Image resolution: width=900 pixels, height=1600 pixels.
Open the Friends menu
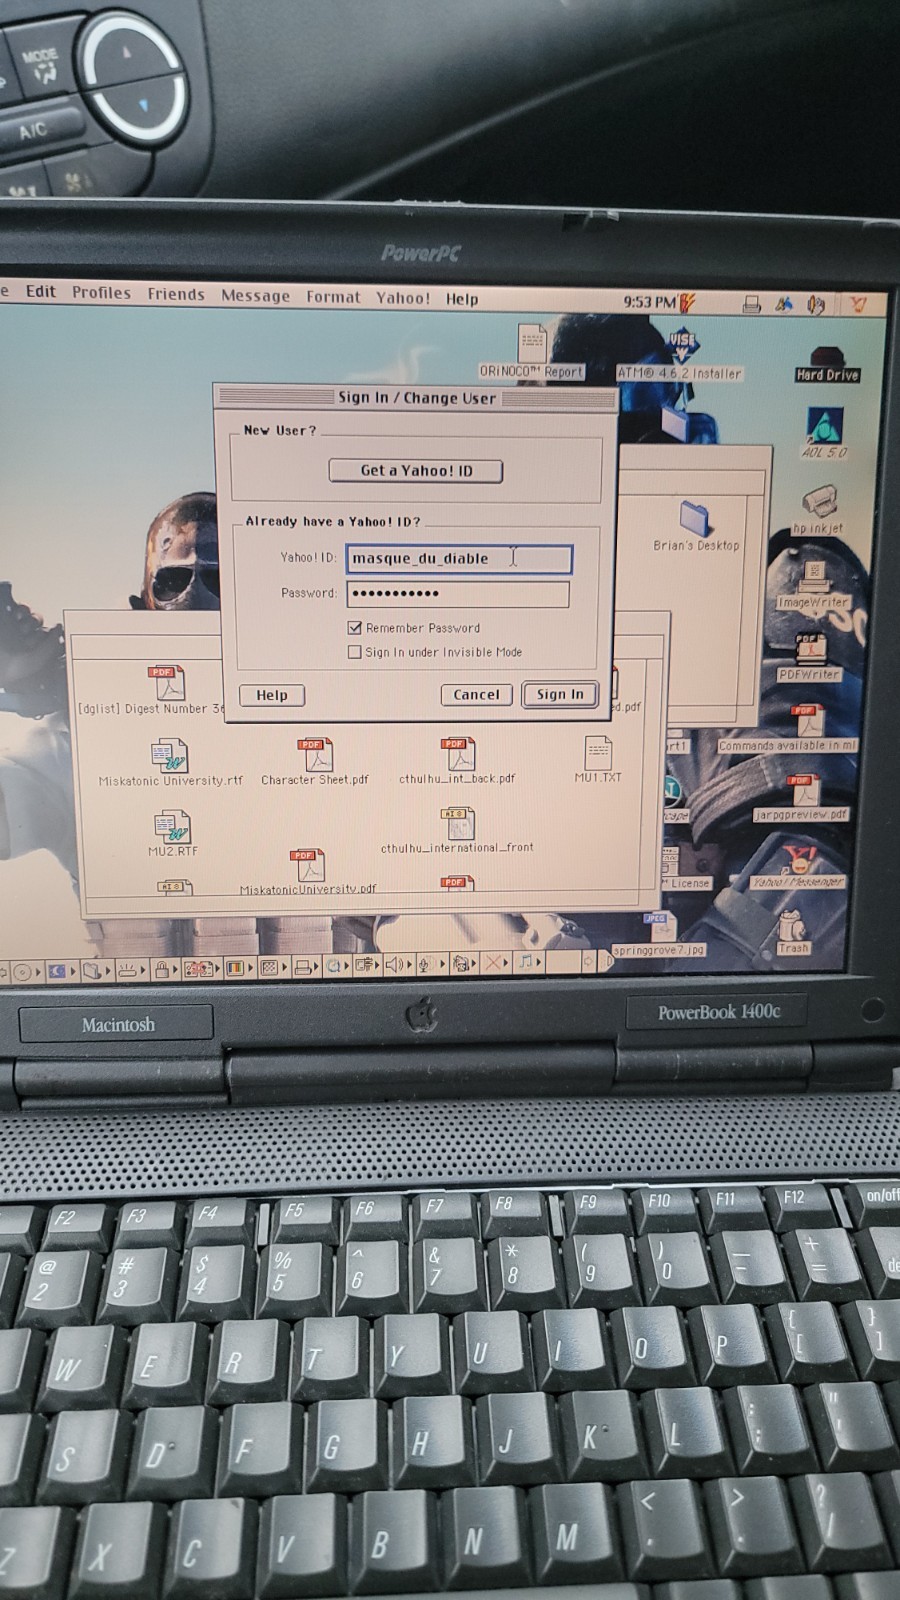[176, 294]
